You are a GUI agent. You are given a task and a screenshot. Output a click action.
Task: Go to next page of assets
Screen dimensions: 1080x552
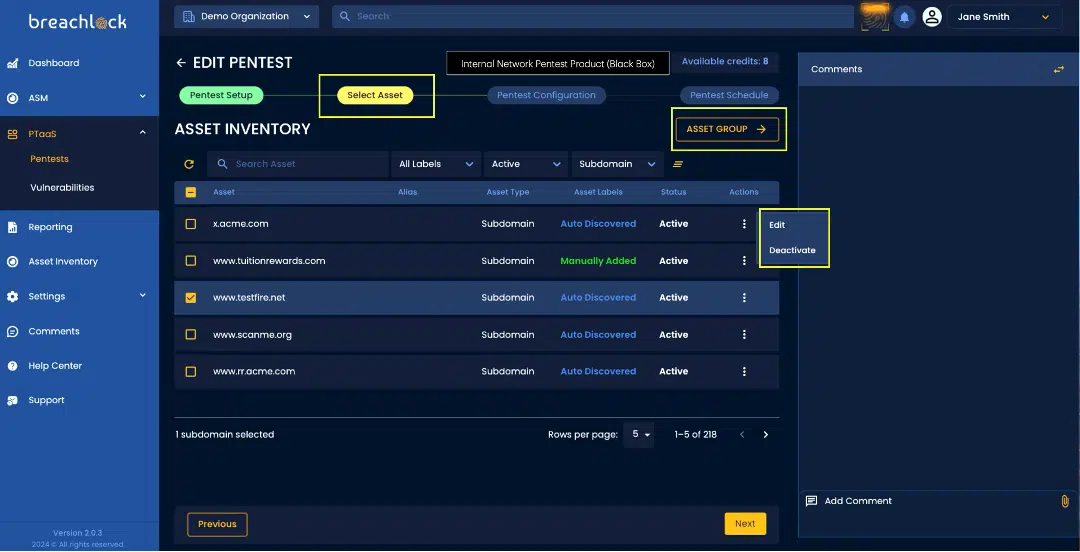pos(766,435)
